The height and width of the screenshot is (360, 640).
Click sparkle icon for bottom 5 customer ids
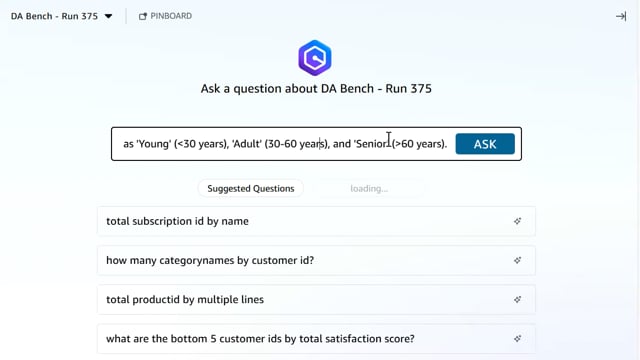[518, 339]
